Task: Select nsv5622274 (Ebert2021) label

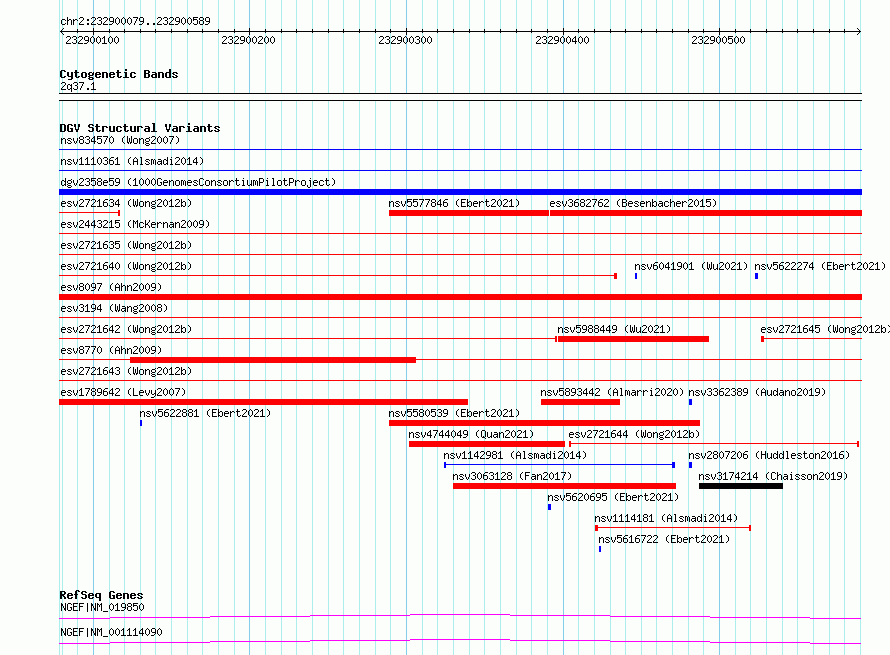Action: click(820, 266)
